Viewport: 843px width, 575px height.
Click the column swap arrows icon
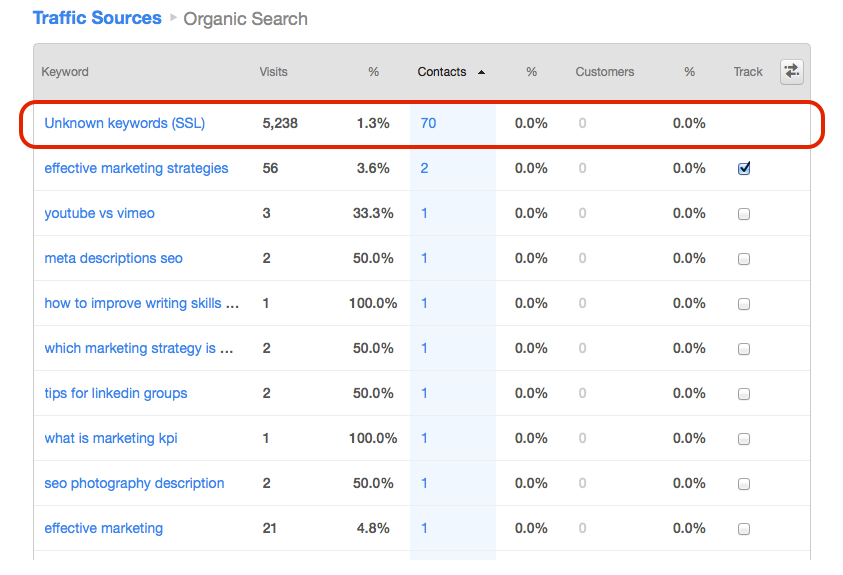(791, 71)
